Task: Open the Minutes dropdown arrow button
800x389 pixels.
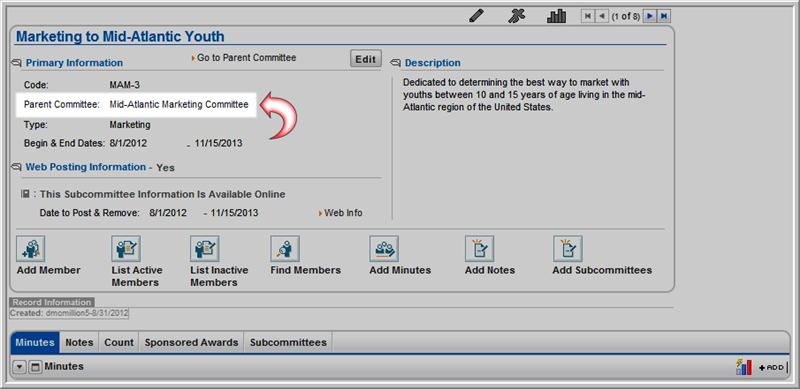Action: 19,367
